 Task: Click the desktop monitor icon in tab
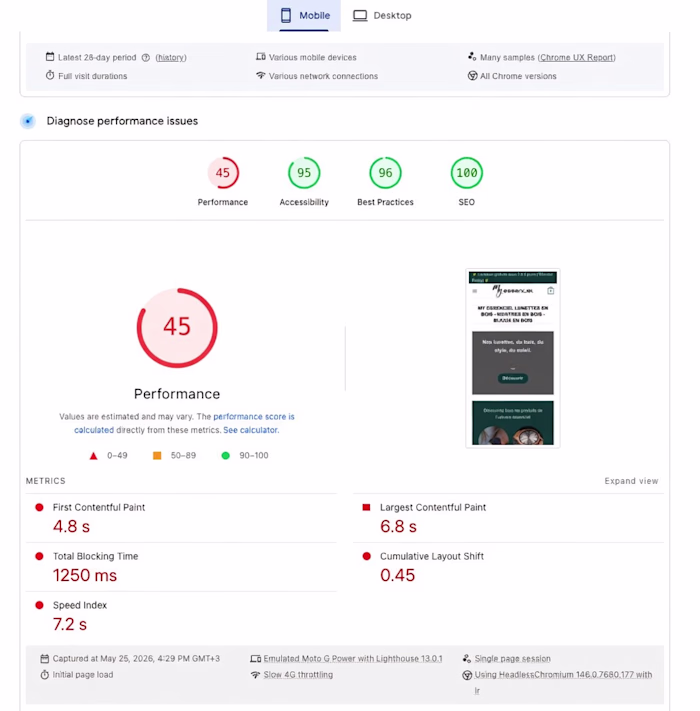point(360,15)
